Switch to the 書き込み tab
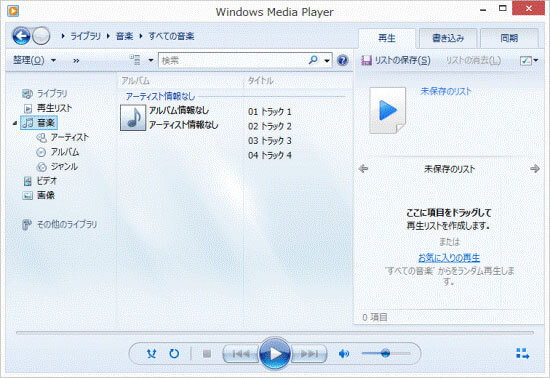This screenshot has width=550, height=378. tap(448, 38)
